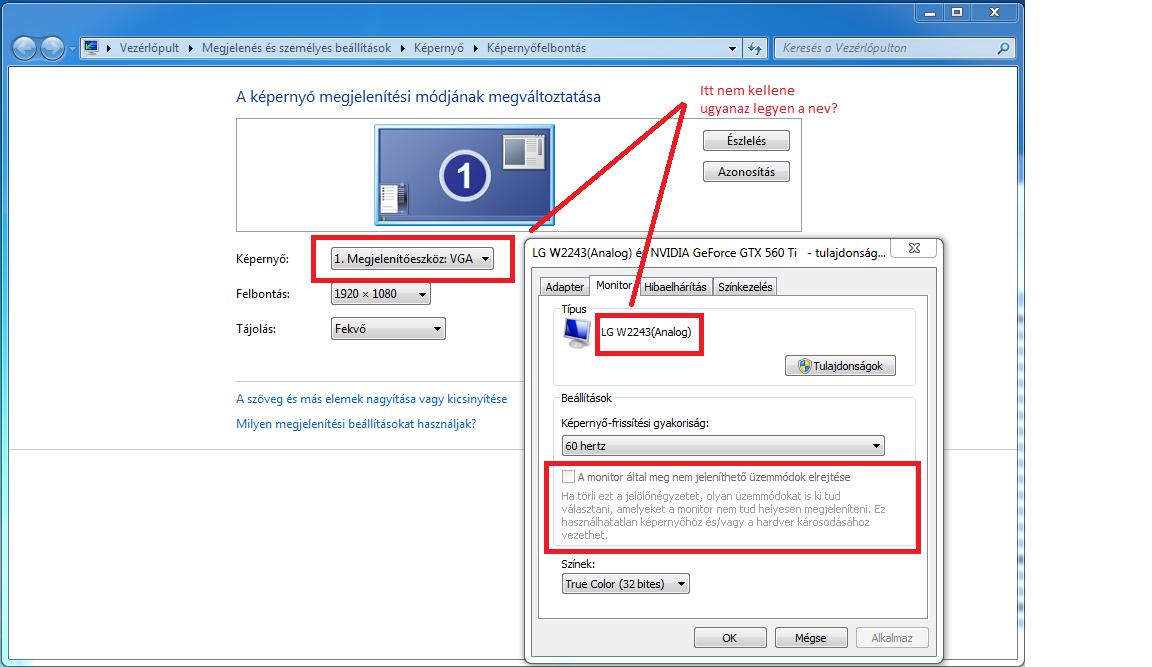Click the magnifier search icon
Viewport: 1152px width, 667px height.
1004,48
